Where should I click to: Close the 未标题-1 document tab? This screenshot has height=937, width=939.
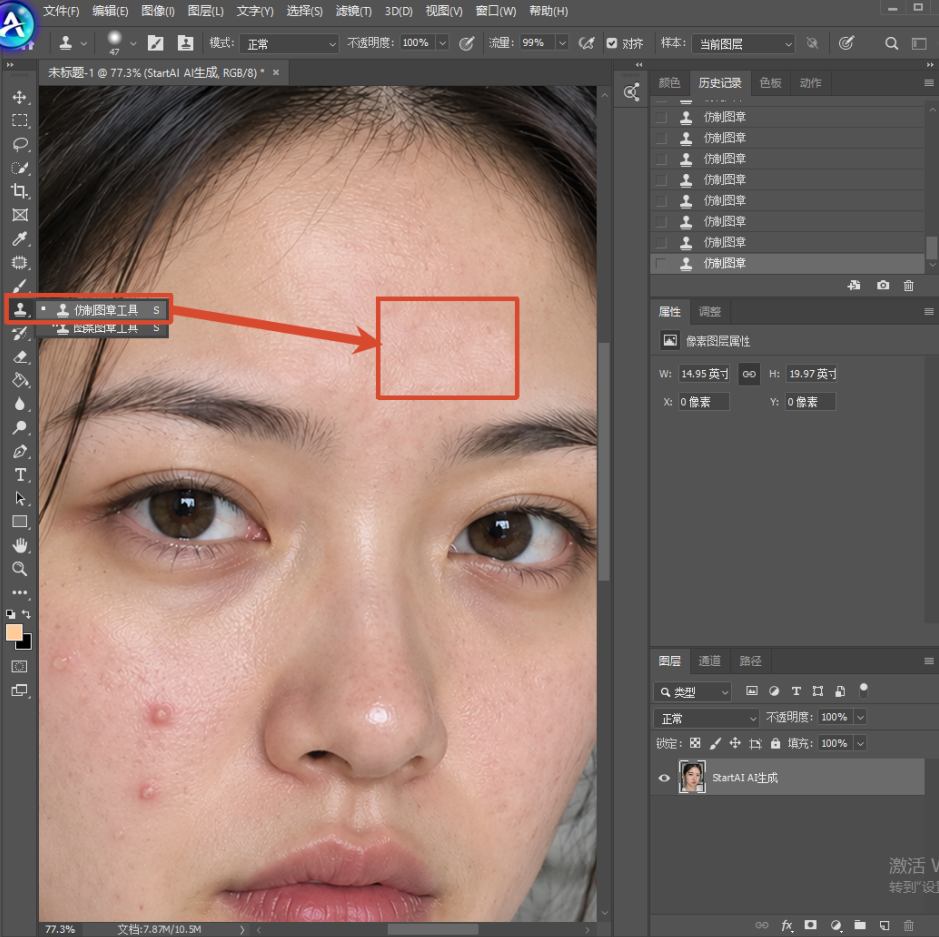point(276,72)
